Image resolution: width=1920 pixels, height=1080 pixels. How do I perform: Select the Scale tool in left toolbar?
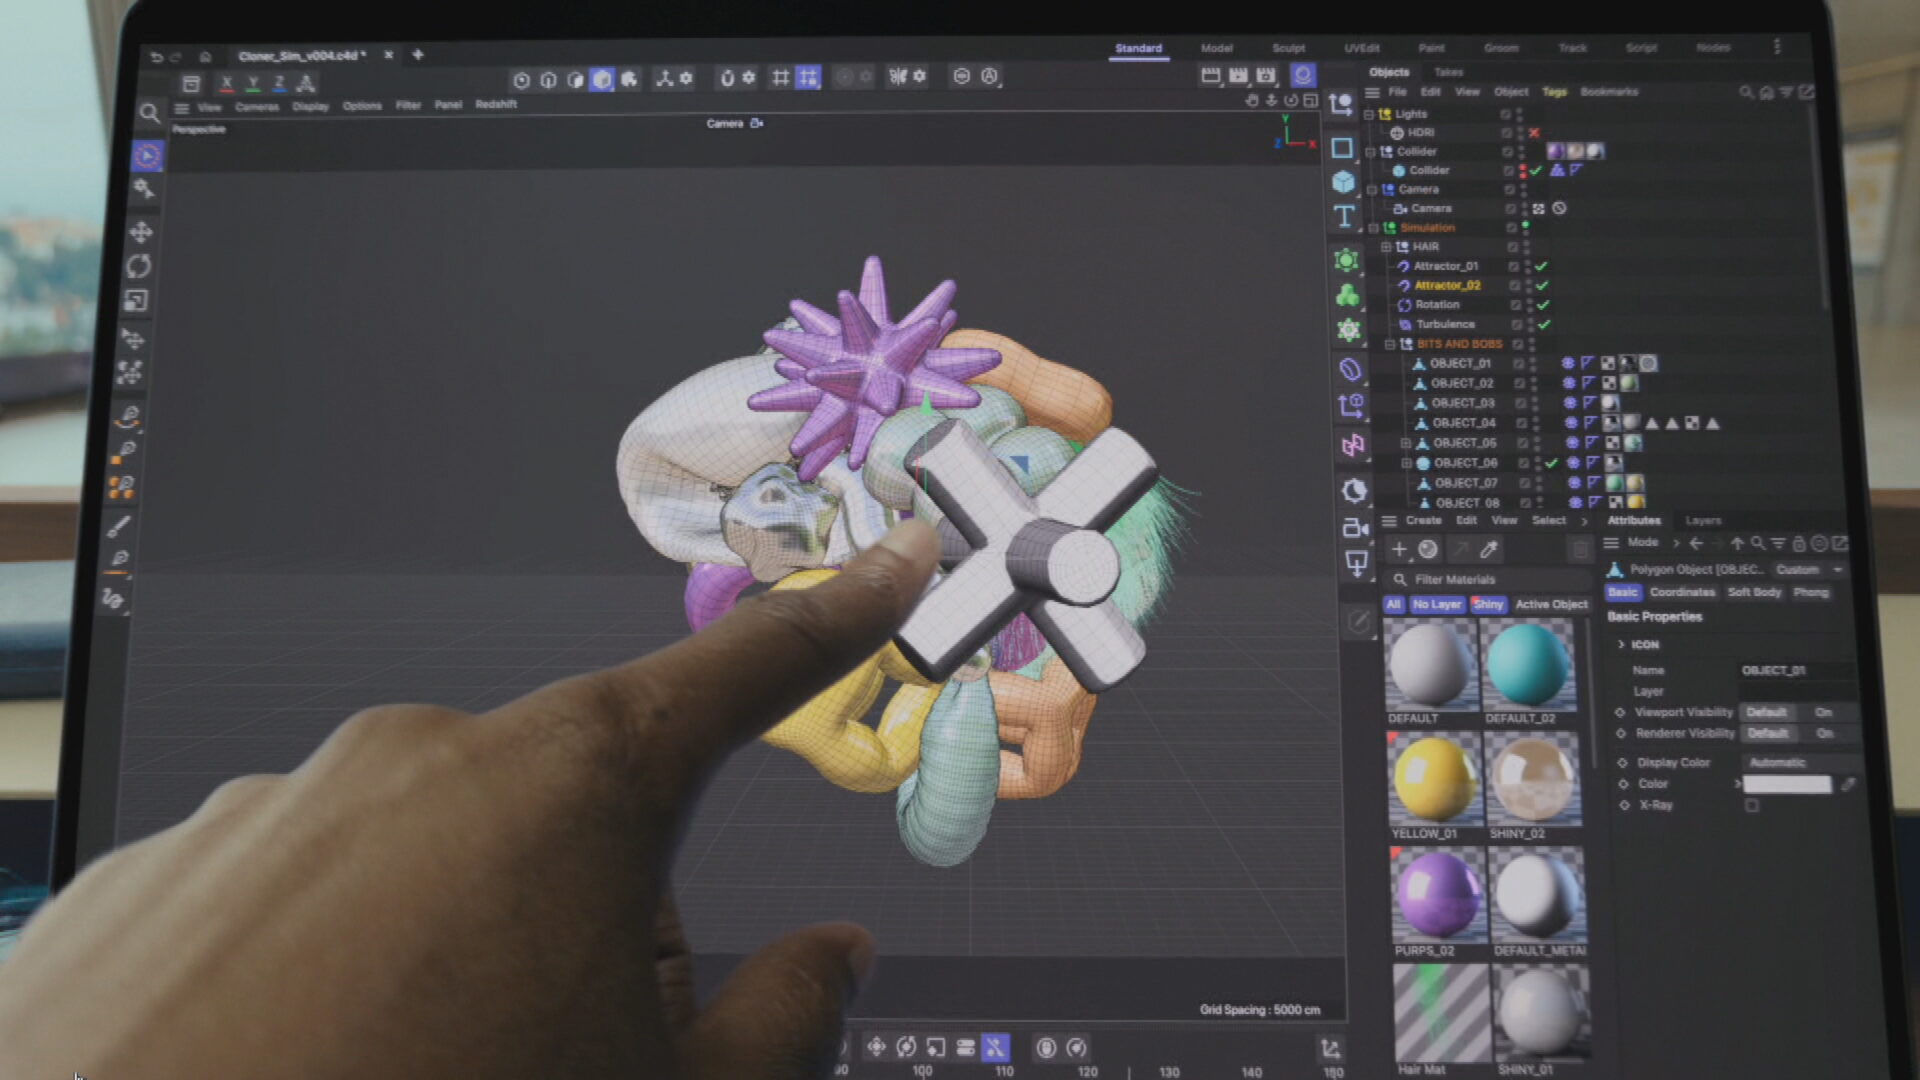[136, 300]
